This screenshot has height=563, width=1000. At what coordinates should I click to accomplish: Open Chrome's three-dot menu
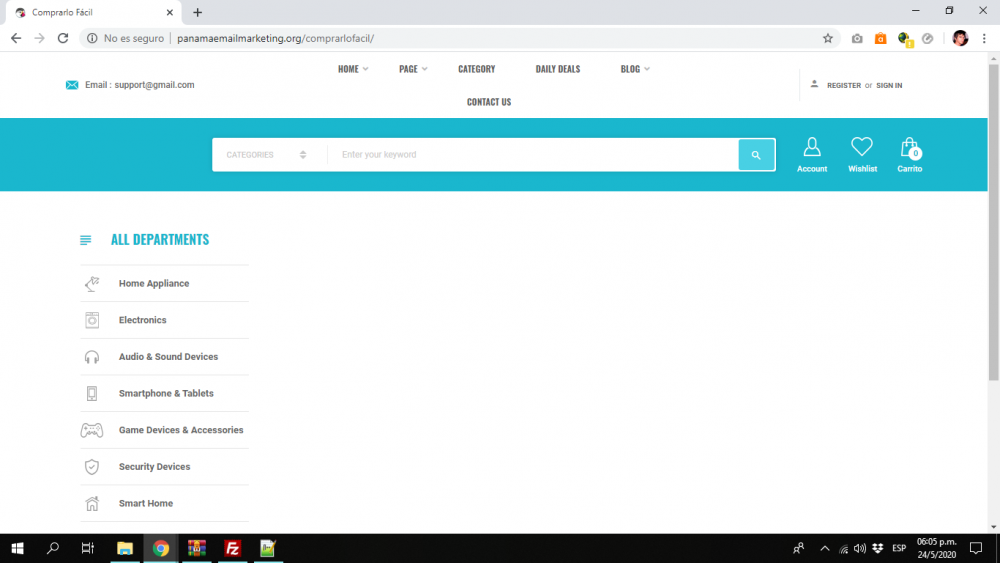[984, 38]
